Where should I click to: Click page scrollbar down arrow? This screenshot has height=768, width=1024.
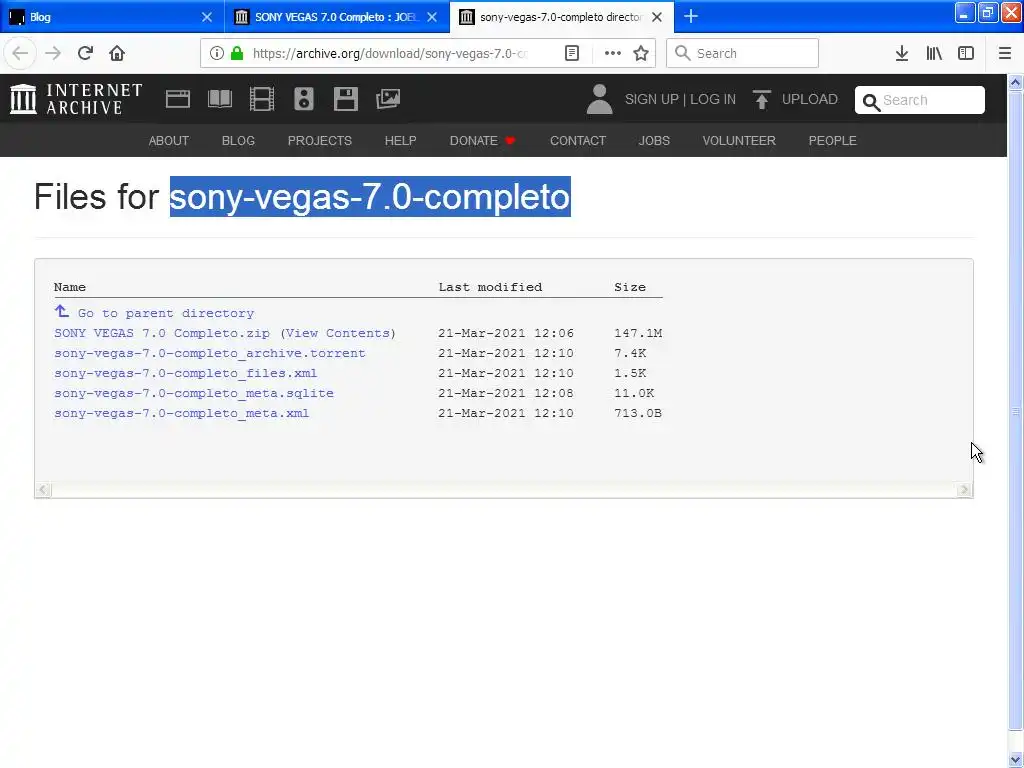[x=1016, y=760]
